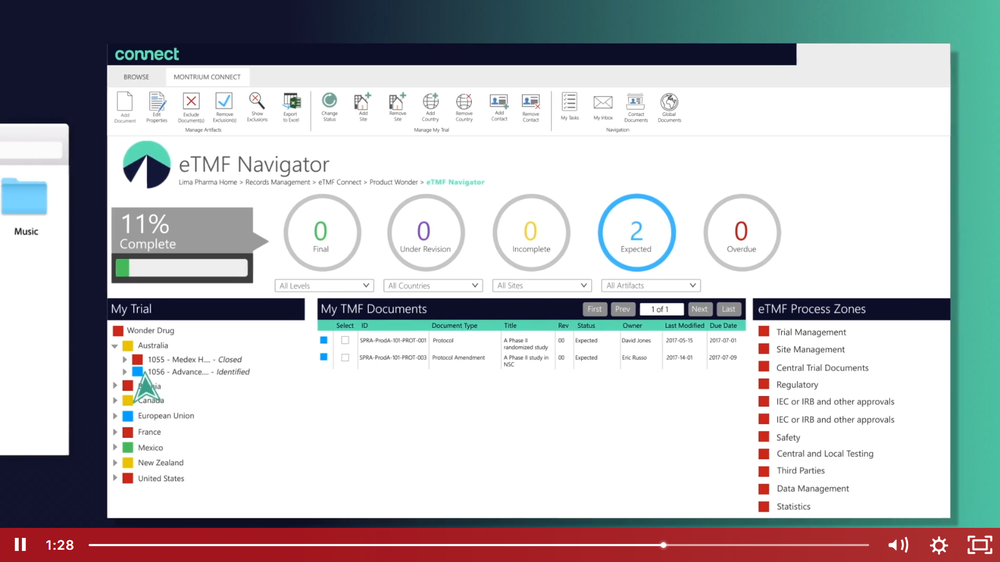Expand the 1055 - Medex site node
This screenshot has width=1000, height=562.
pos(125,360)
